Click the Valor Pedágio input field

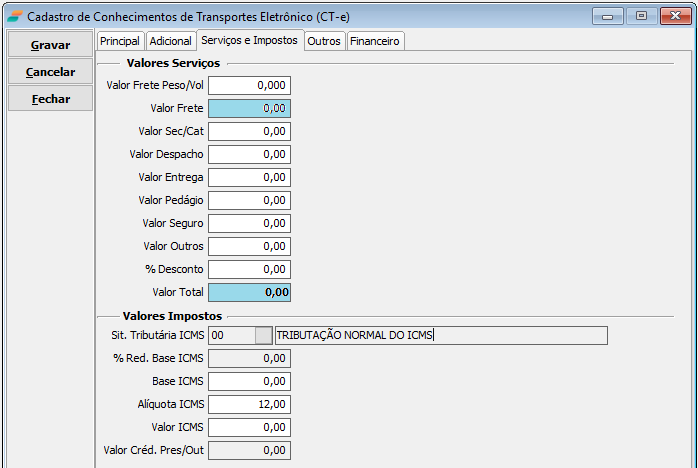tap(249, 200)
